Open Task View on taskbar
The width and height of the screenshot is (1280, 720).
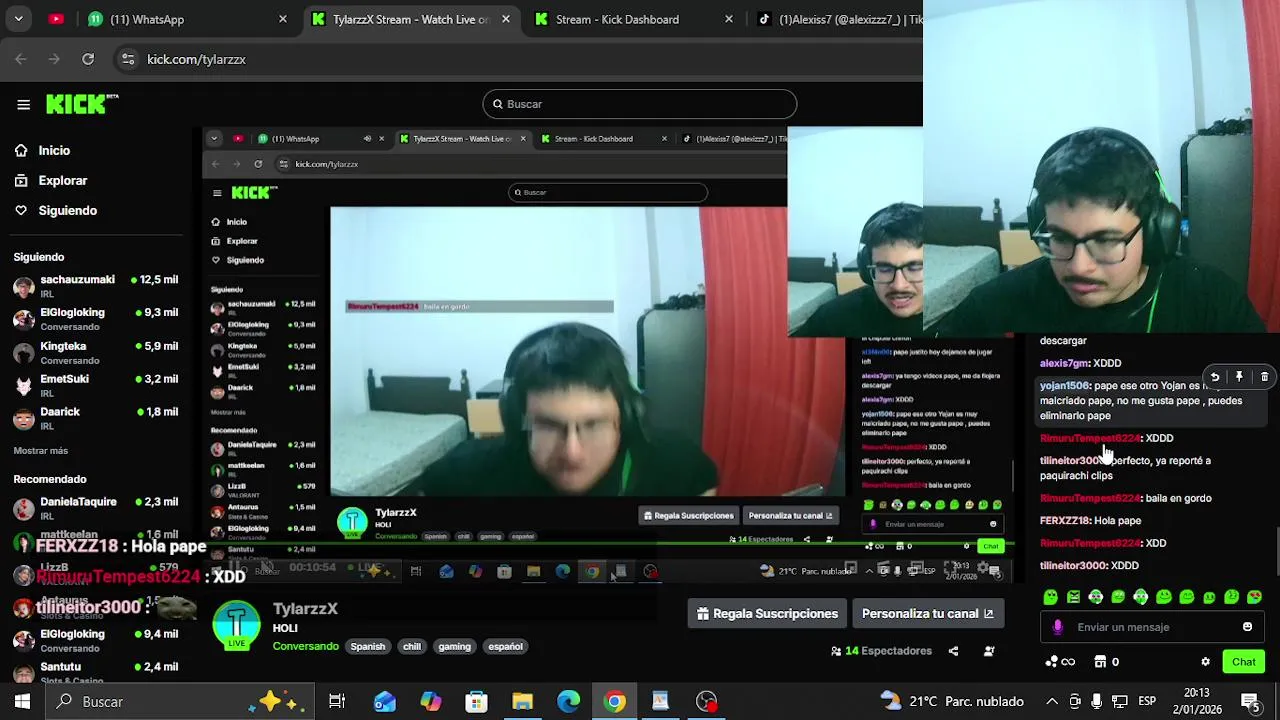[x=337, y=701]
